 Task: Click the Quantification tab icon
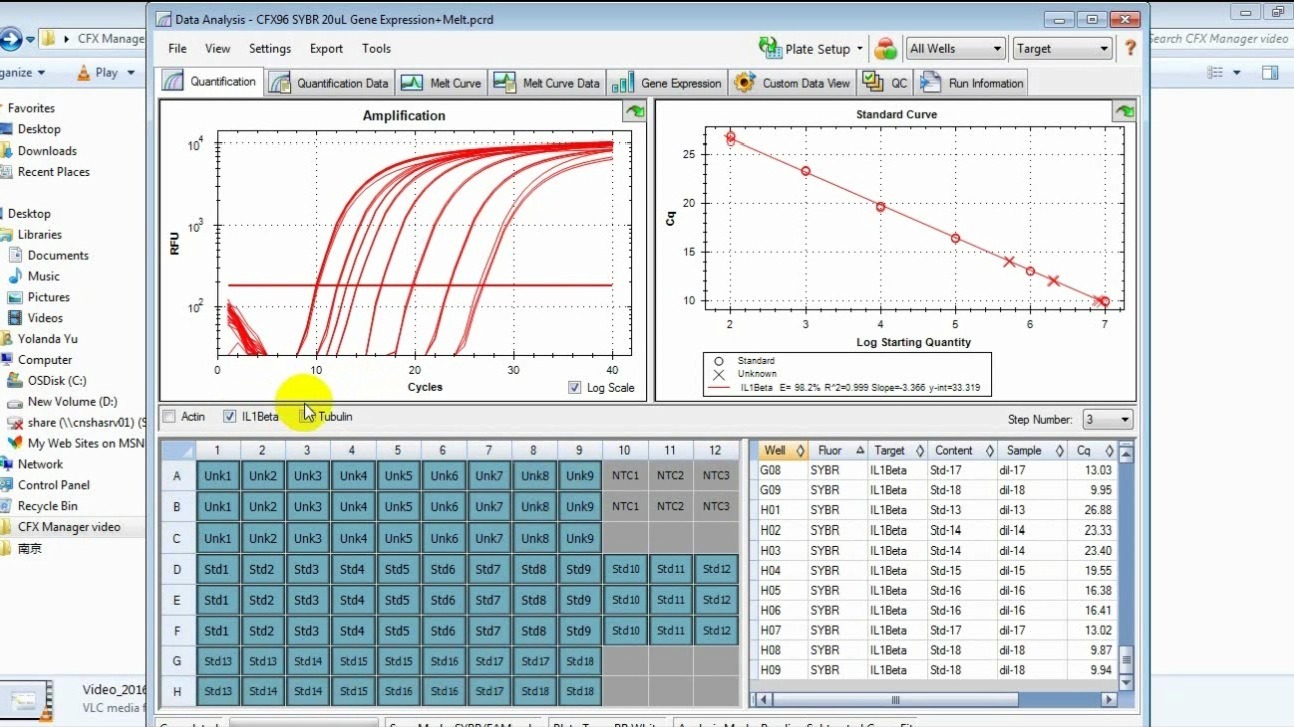pyautogui.click(x=174, y=82)
